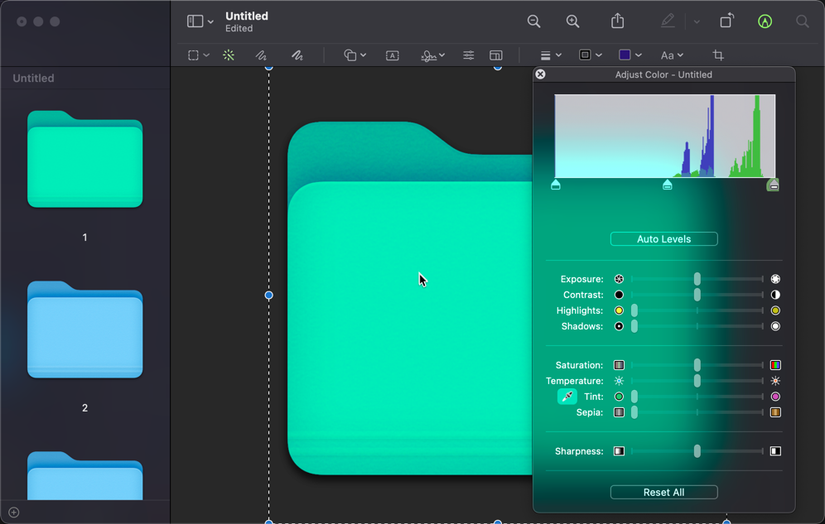Toggle the Adjust Color sliders icon

point(468,55)
